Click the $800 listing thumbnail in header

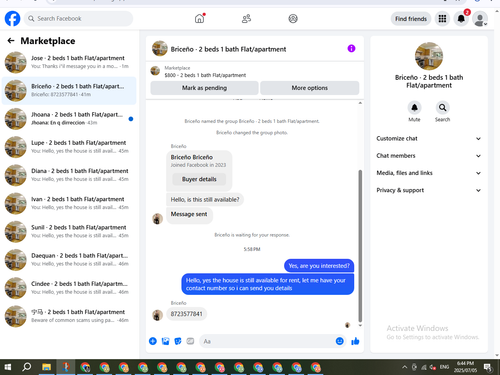click(x=155, y=71)
